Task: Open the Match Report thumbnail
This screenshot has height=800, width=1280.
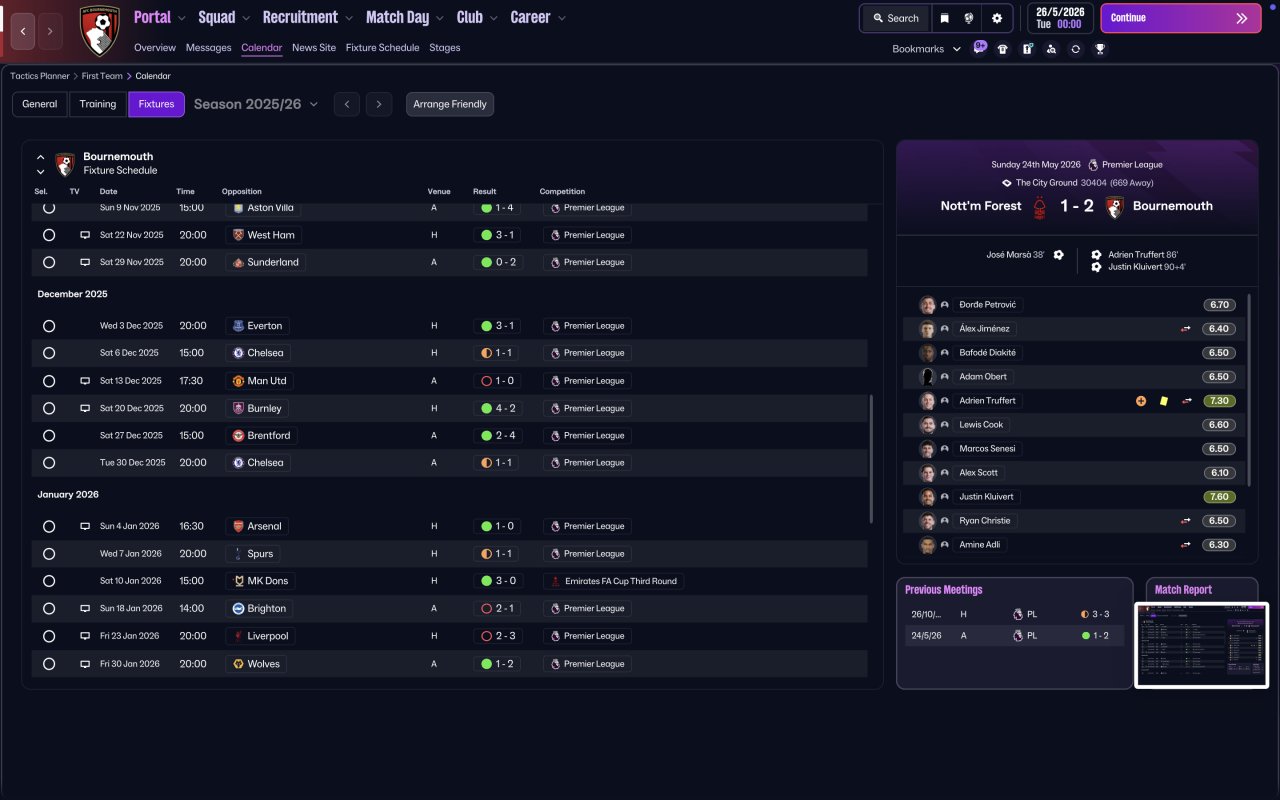Action: tap(1202, 645)
